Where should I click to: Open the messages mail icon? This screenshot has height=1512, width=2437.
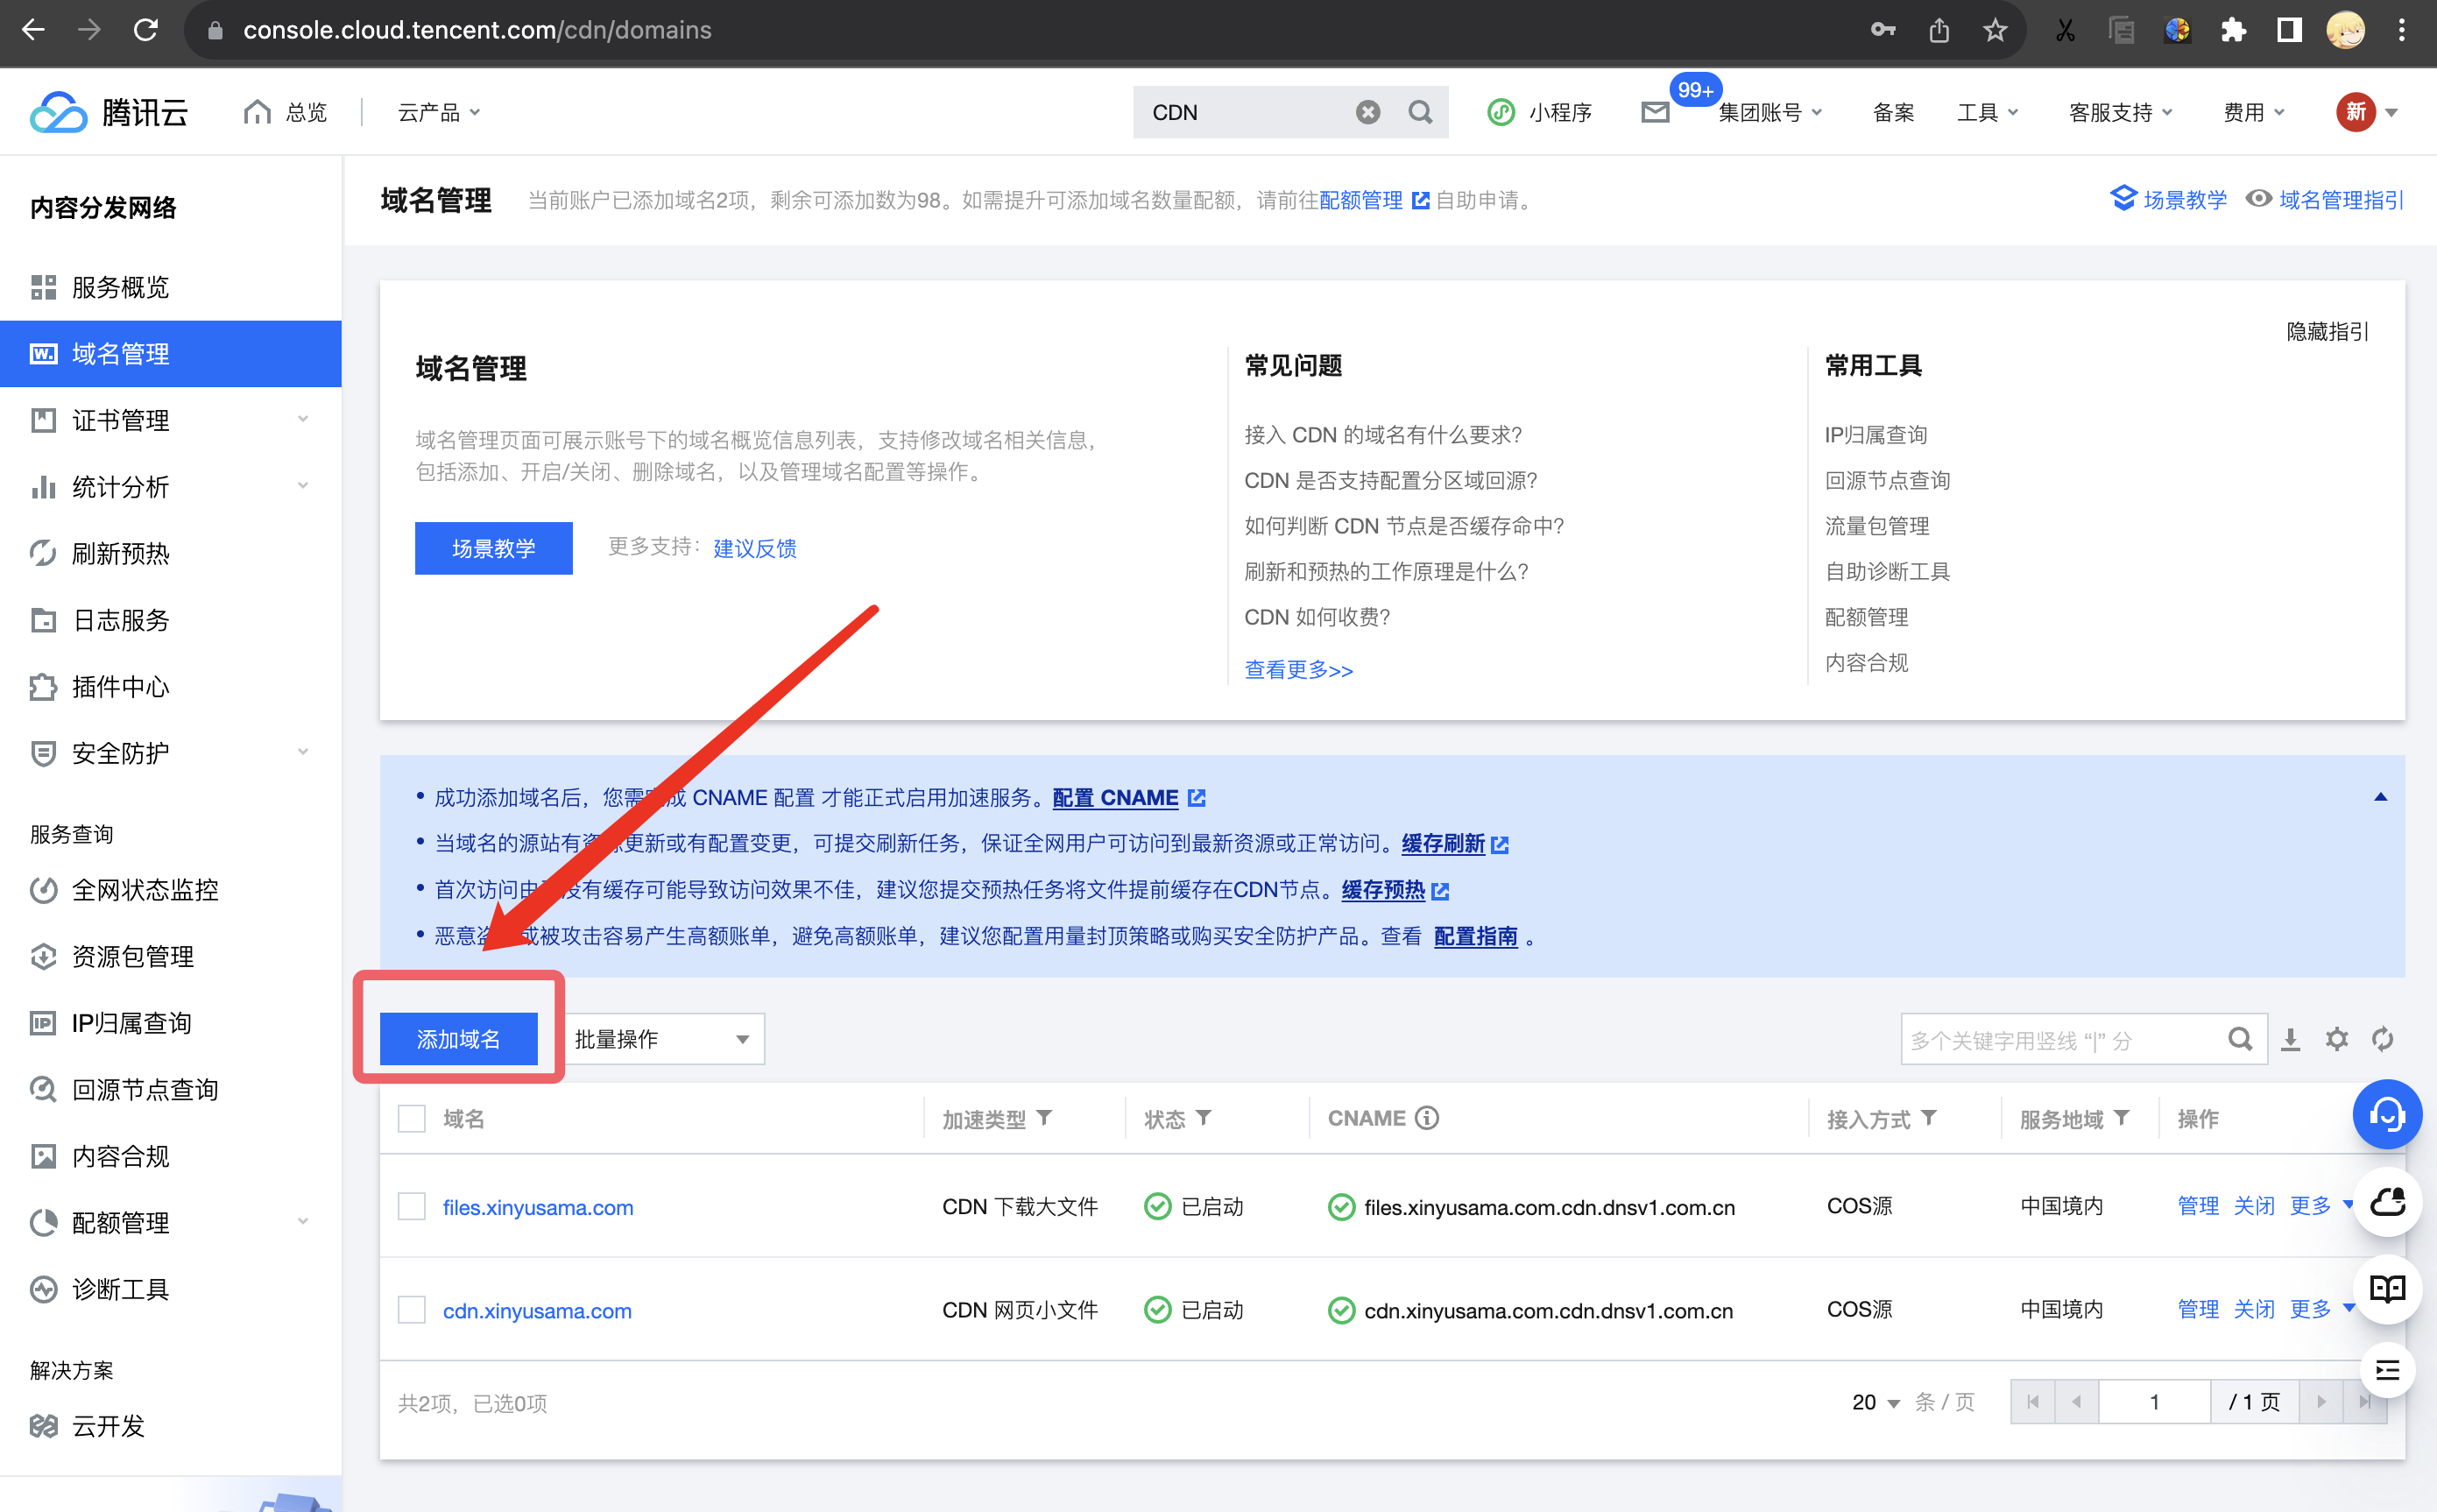(1655, 112)
